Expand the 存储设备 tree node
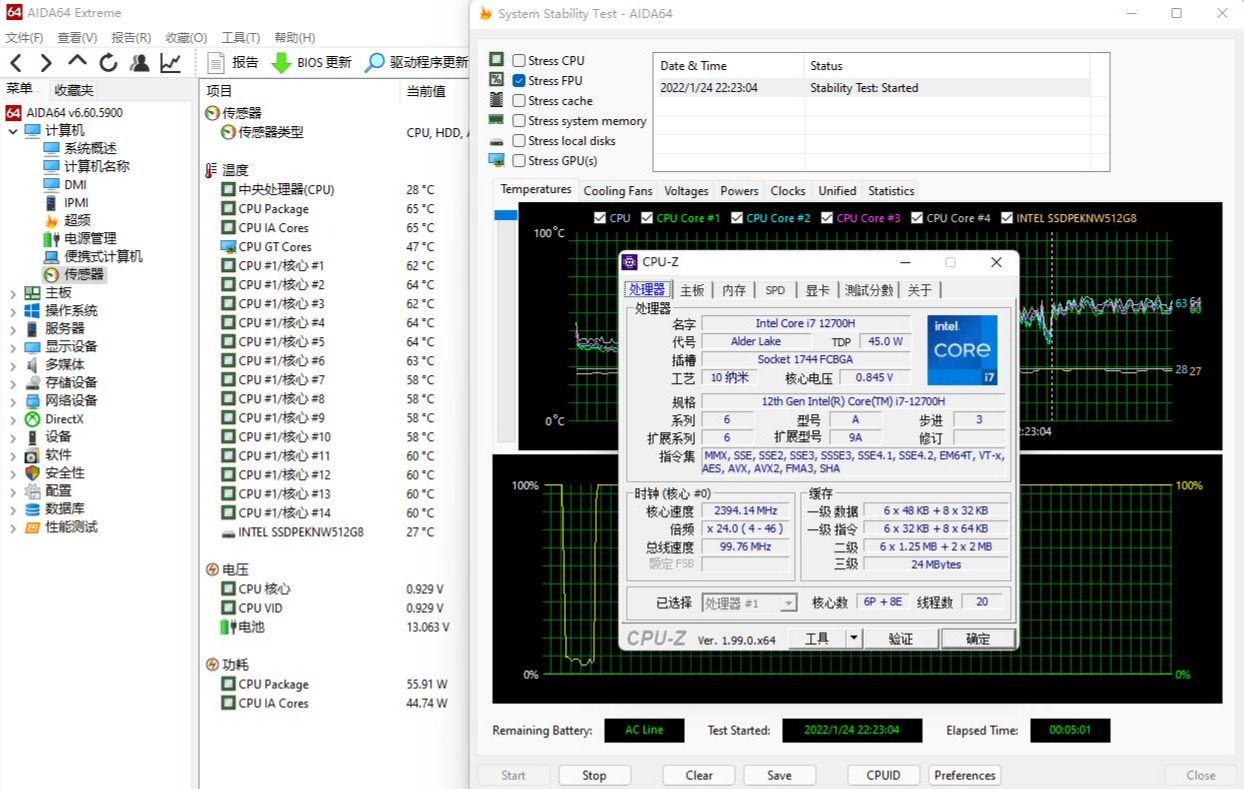 pos(13,383)
